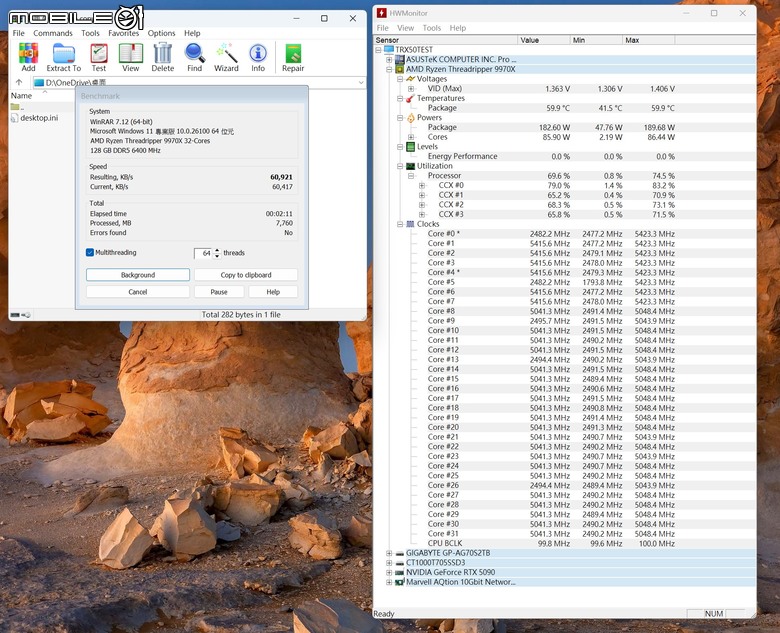Click the HWMonitor title bar icon

(x=382, y=13)
